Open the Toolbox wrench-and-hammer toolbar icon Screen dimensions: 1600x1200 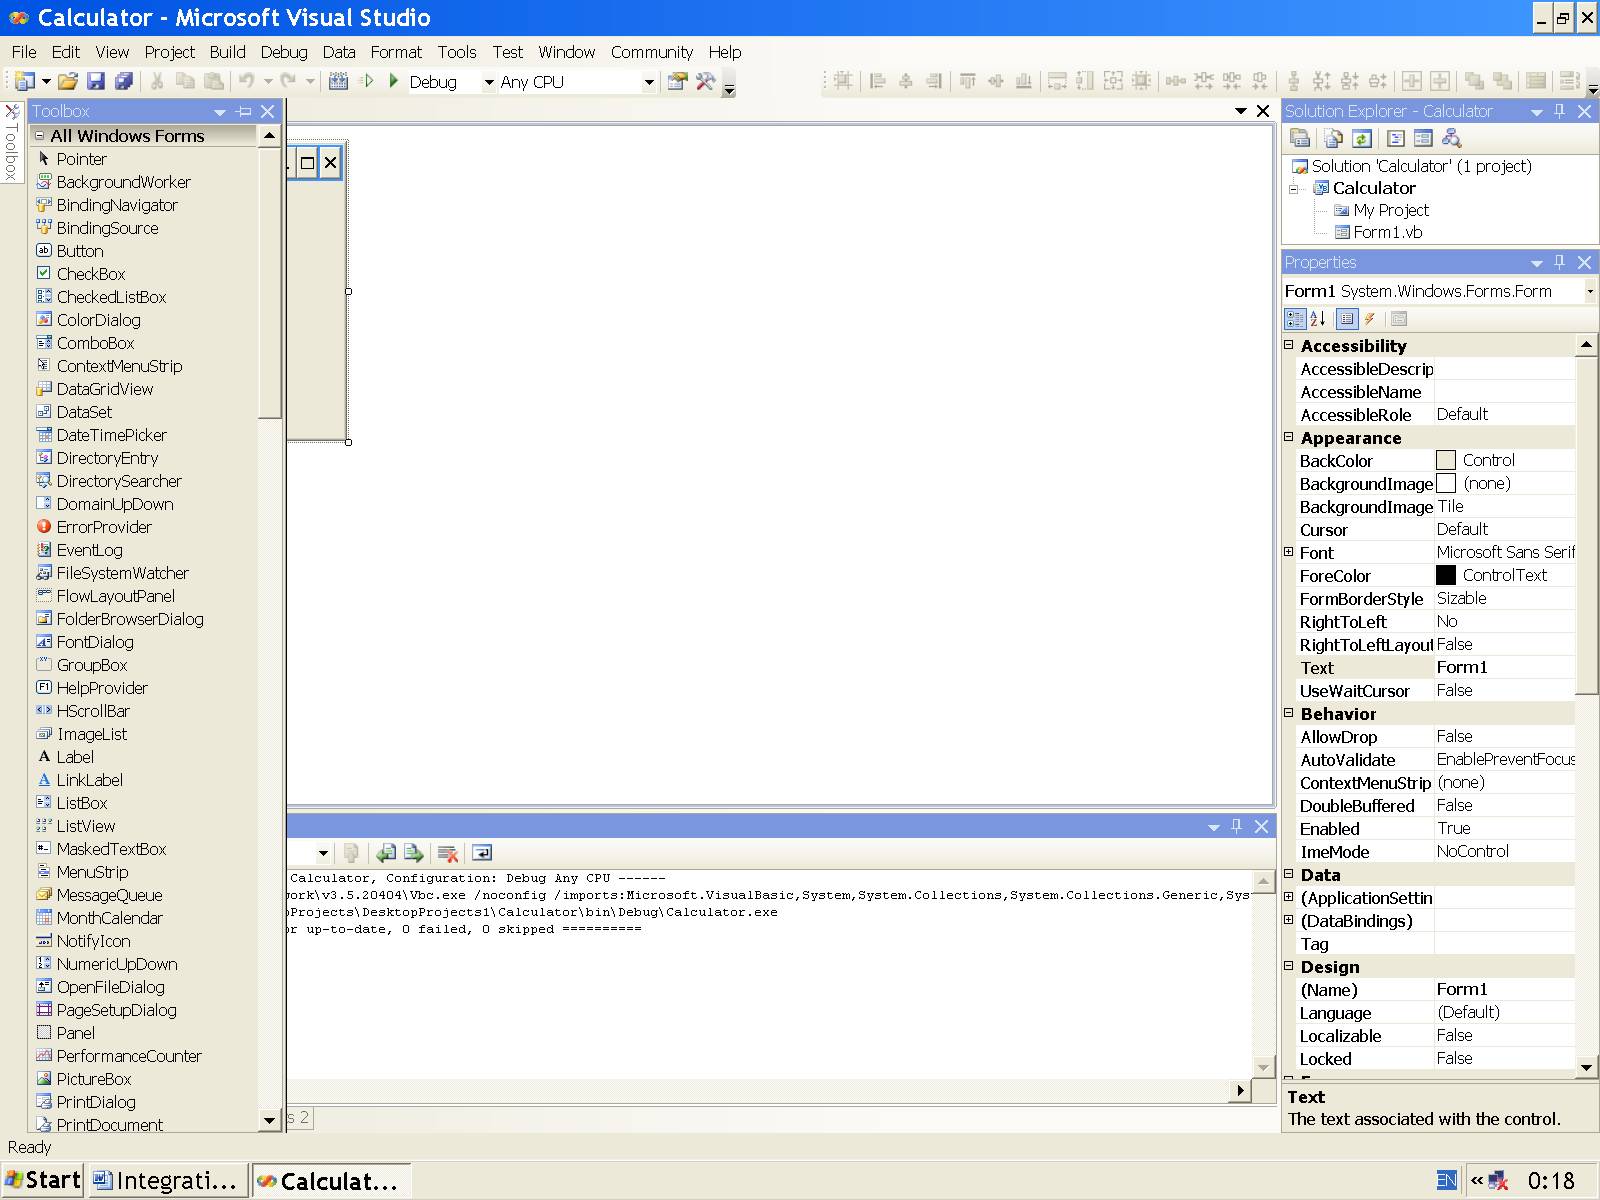(706, 82)
